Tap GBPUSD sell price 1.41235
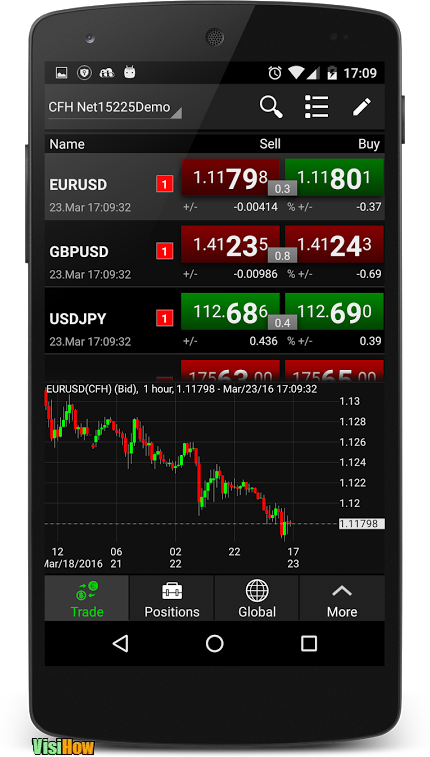Screen dimensions: 430x757 point(230,244)
